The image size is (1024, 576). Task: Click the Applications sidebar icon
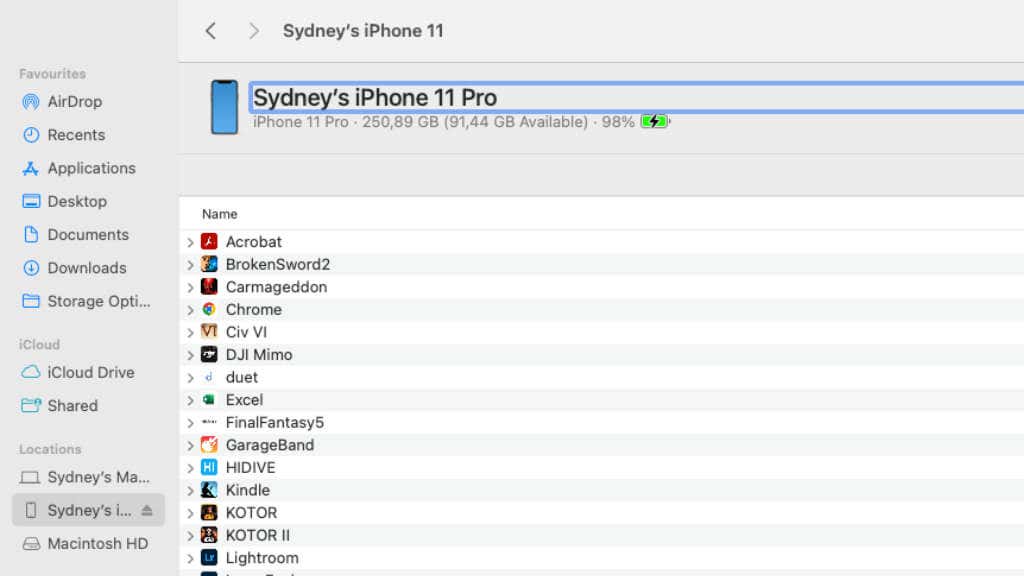tap(31, 168)
